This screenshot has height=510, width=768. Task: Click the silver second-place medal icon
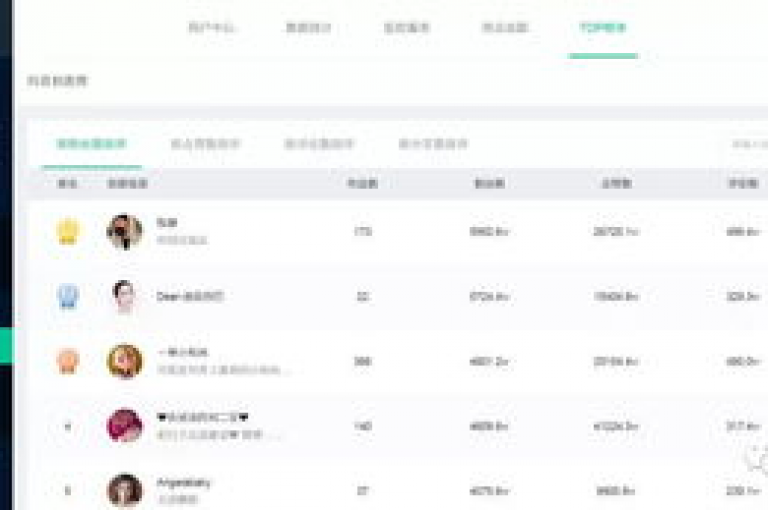68,296
